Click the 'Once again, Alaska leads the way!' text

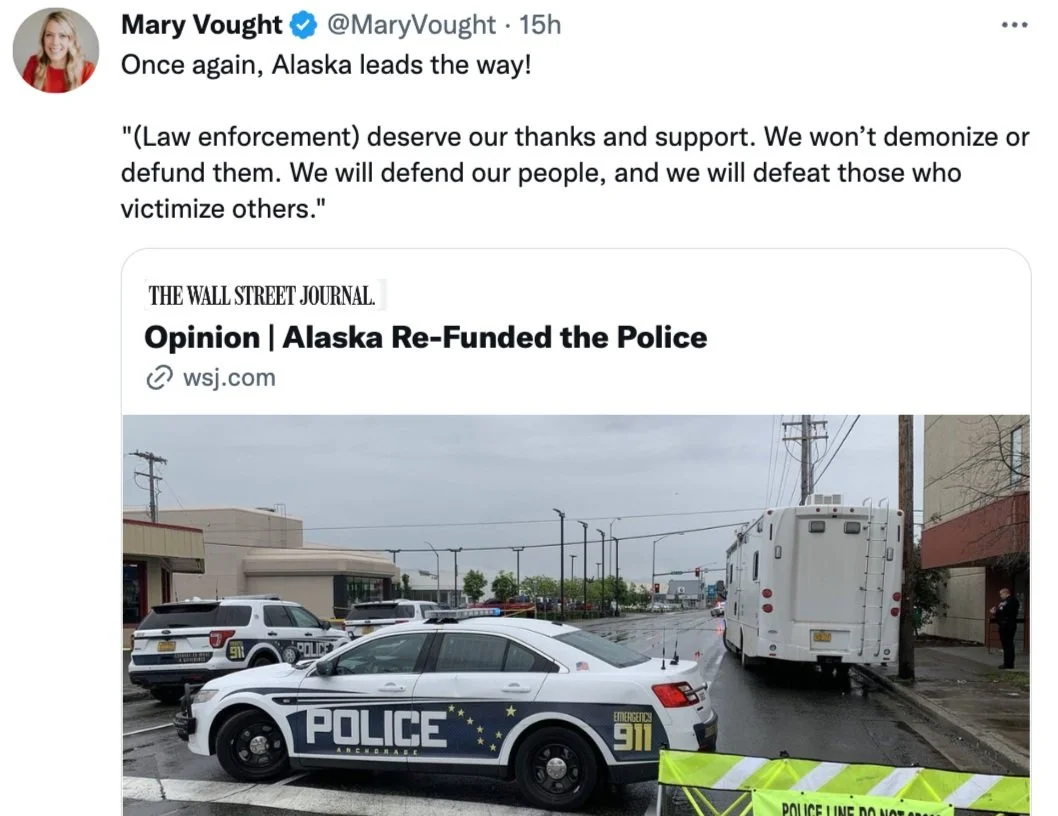[x=326, y=65]
